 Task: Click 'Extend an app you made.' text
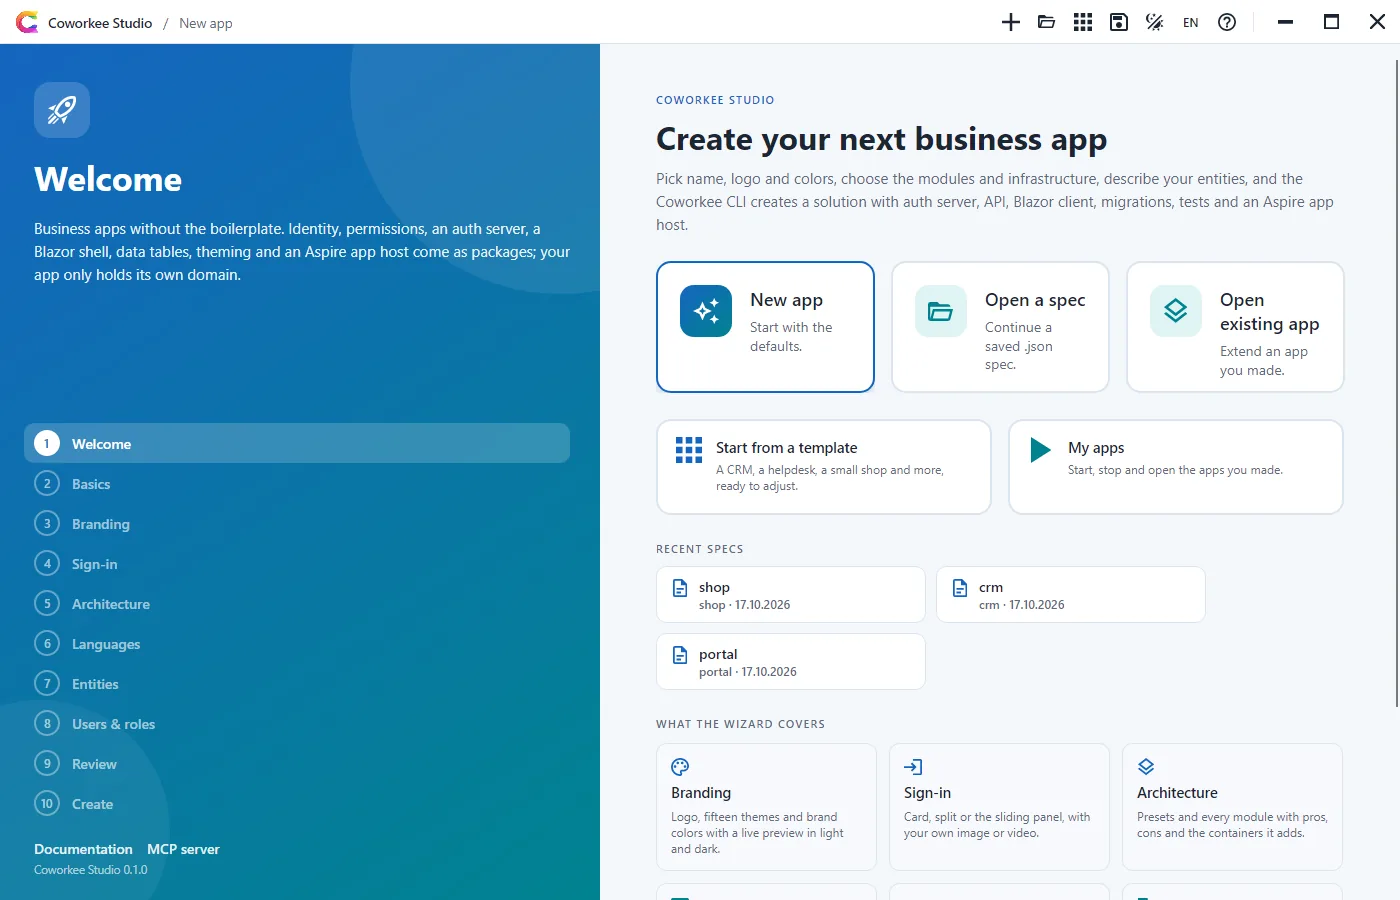[1264, 361]
